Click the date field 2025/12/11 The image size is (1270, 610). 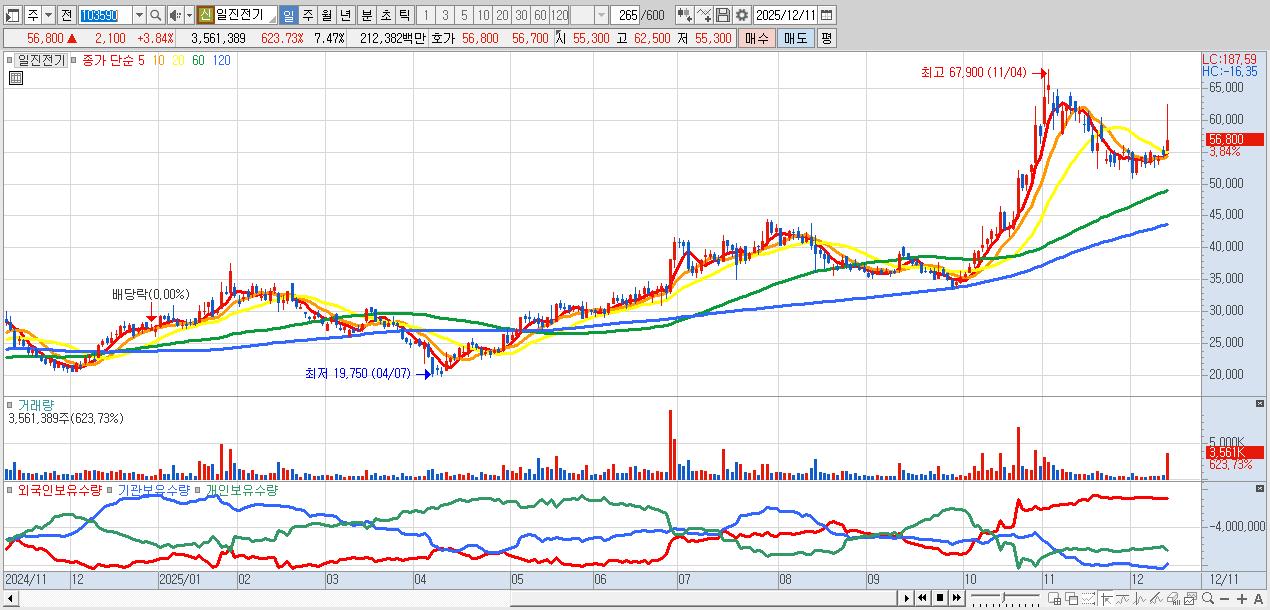point(785,15)
